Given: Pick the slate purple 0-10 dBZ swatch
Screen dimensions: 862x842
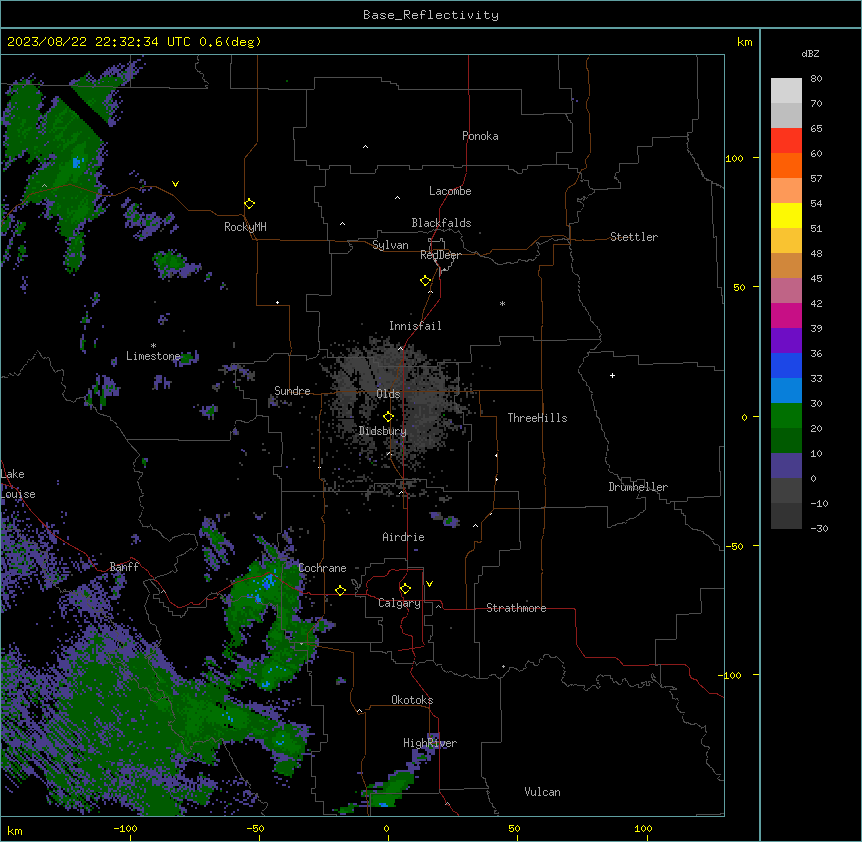Looking at the screenshot, I should (786, 466).
